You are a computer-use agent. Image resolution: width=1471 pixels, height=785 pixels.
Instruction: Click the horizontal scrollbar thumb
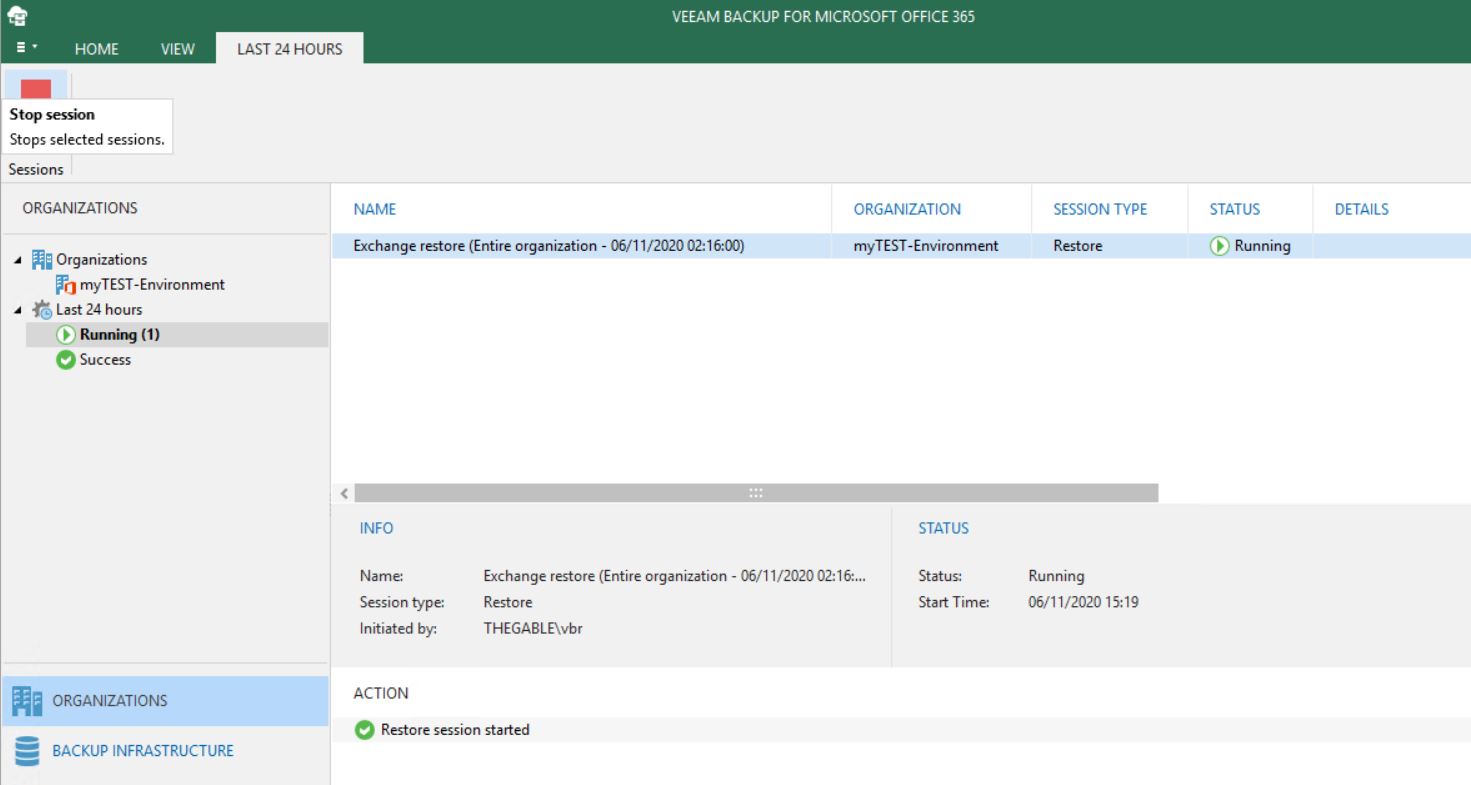pos(756,493)
